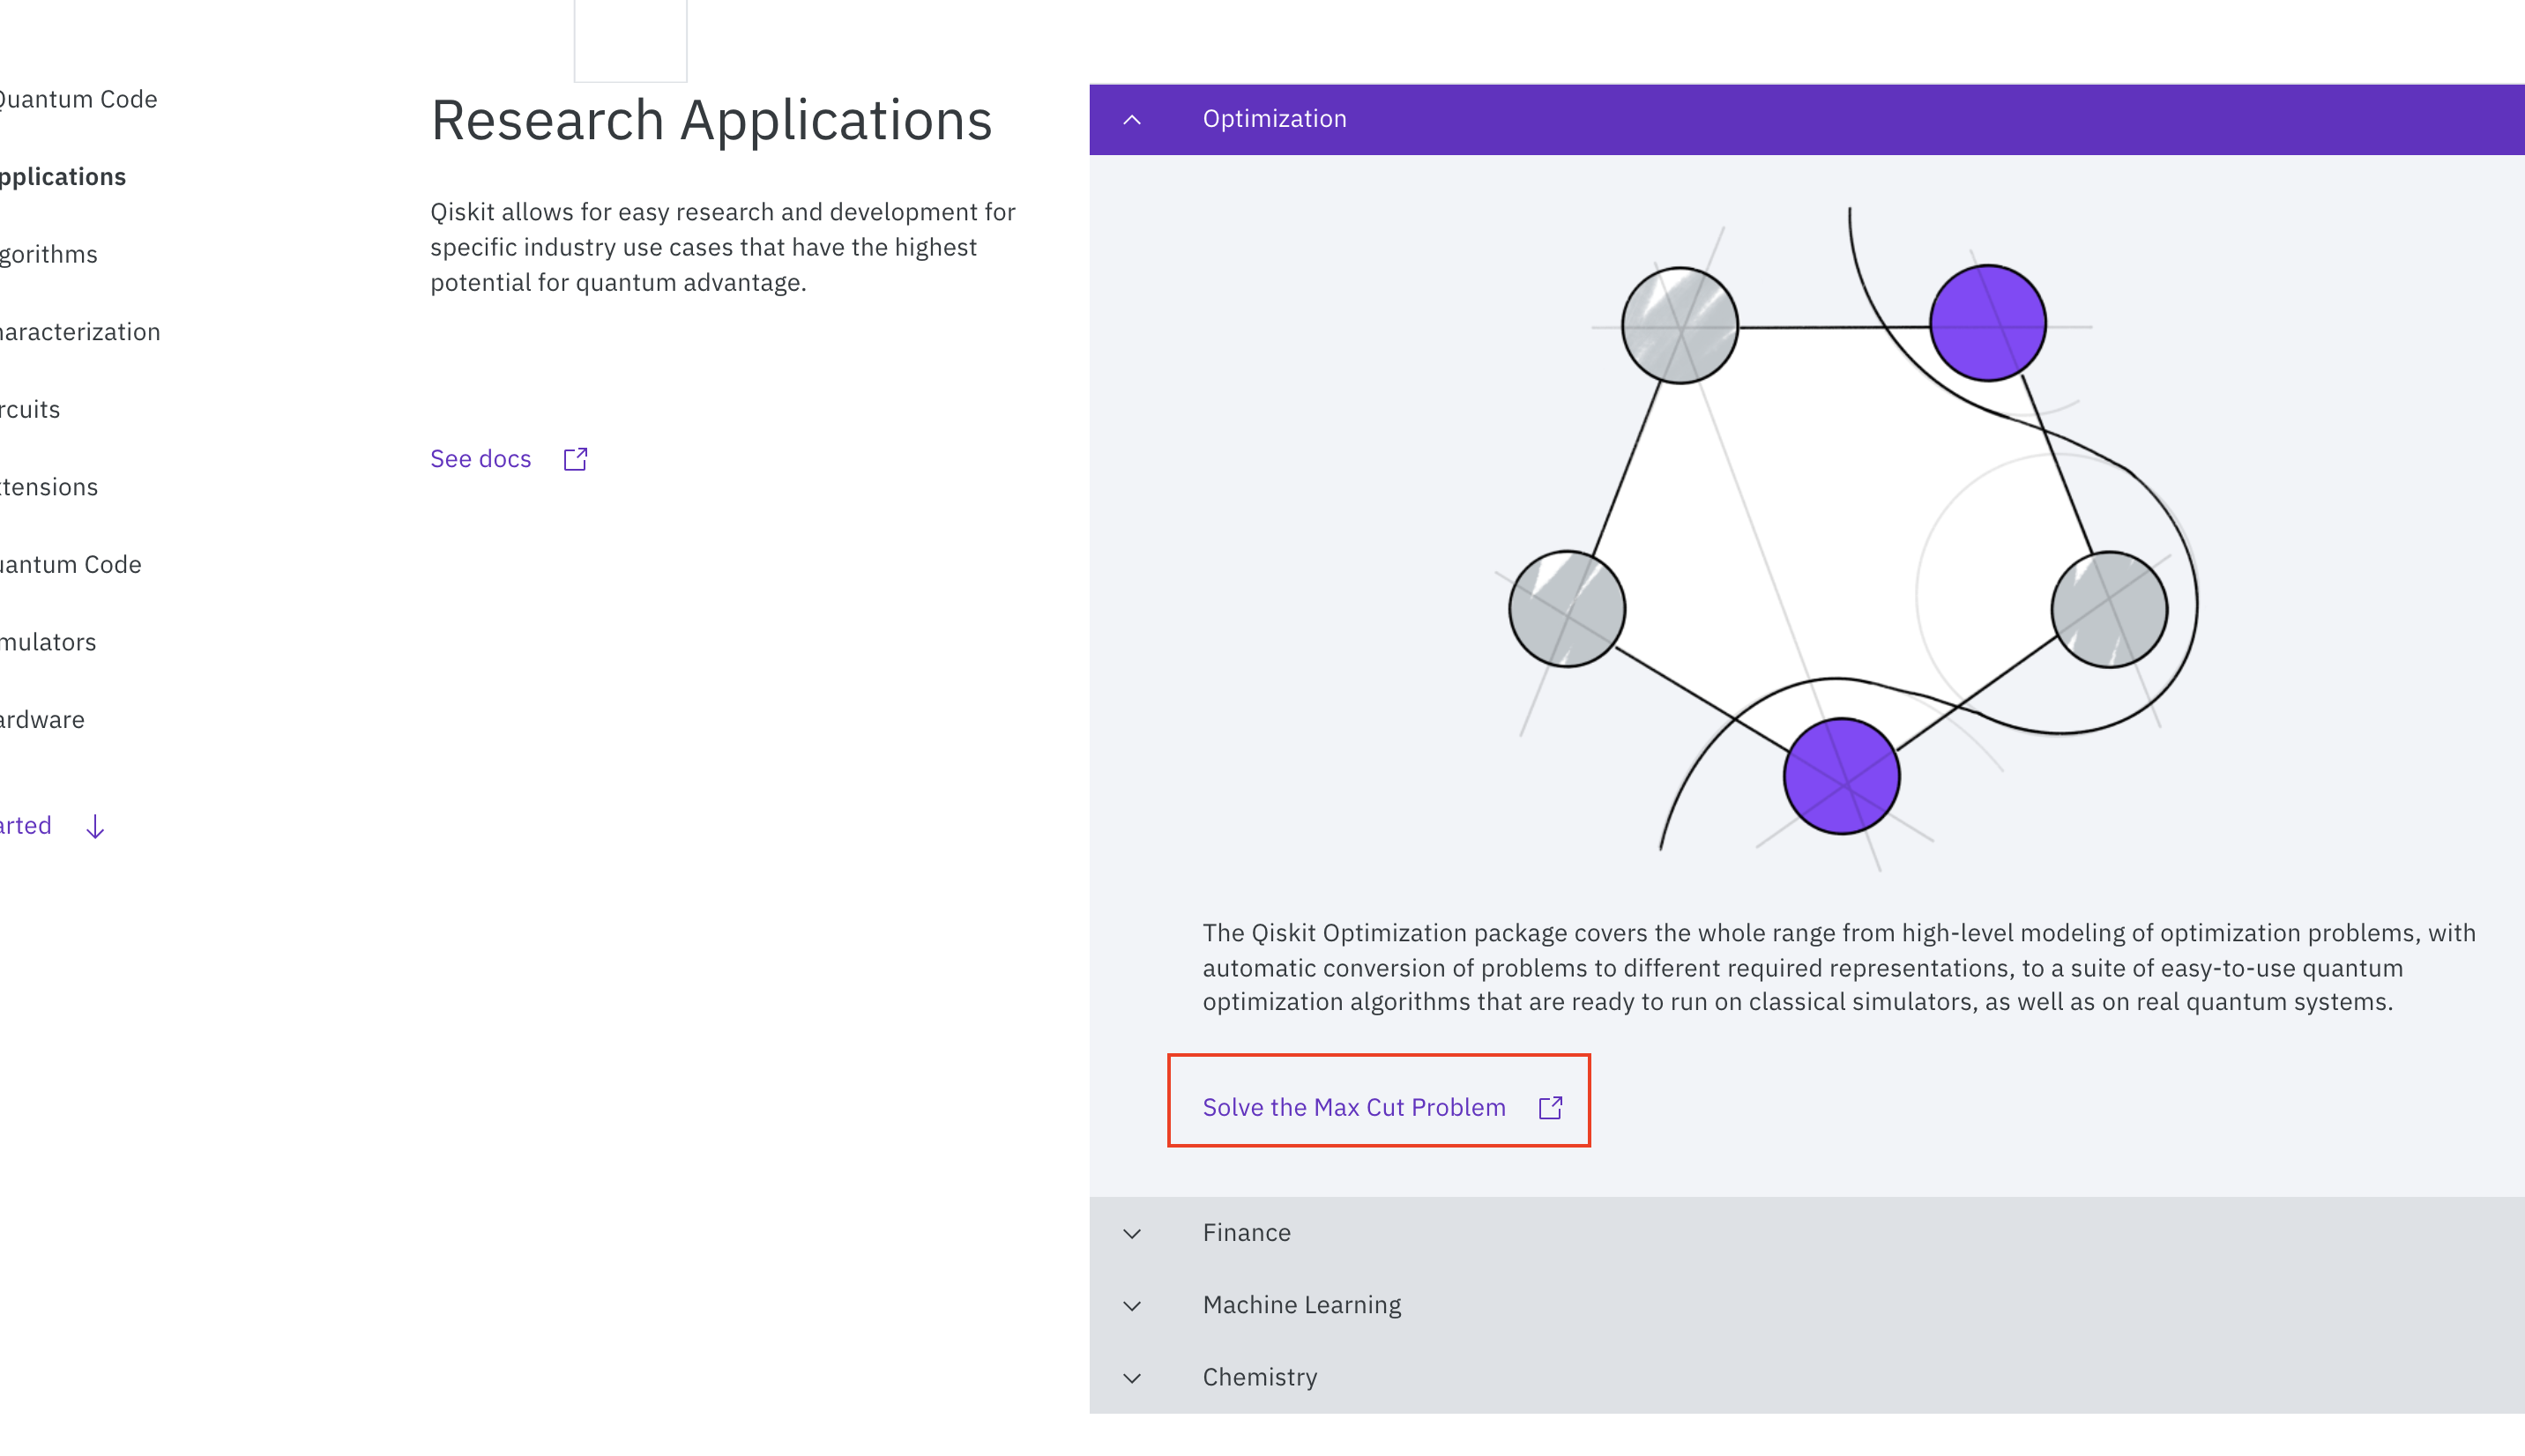Click the down arrow icon in sidebar
The image size is (2525, 1456).
95,826
